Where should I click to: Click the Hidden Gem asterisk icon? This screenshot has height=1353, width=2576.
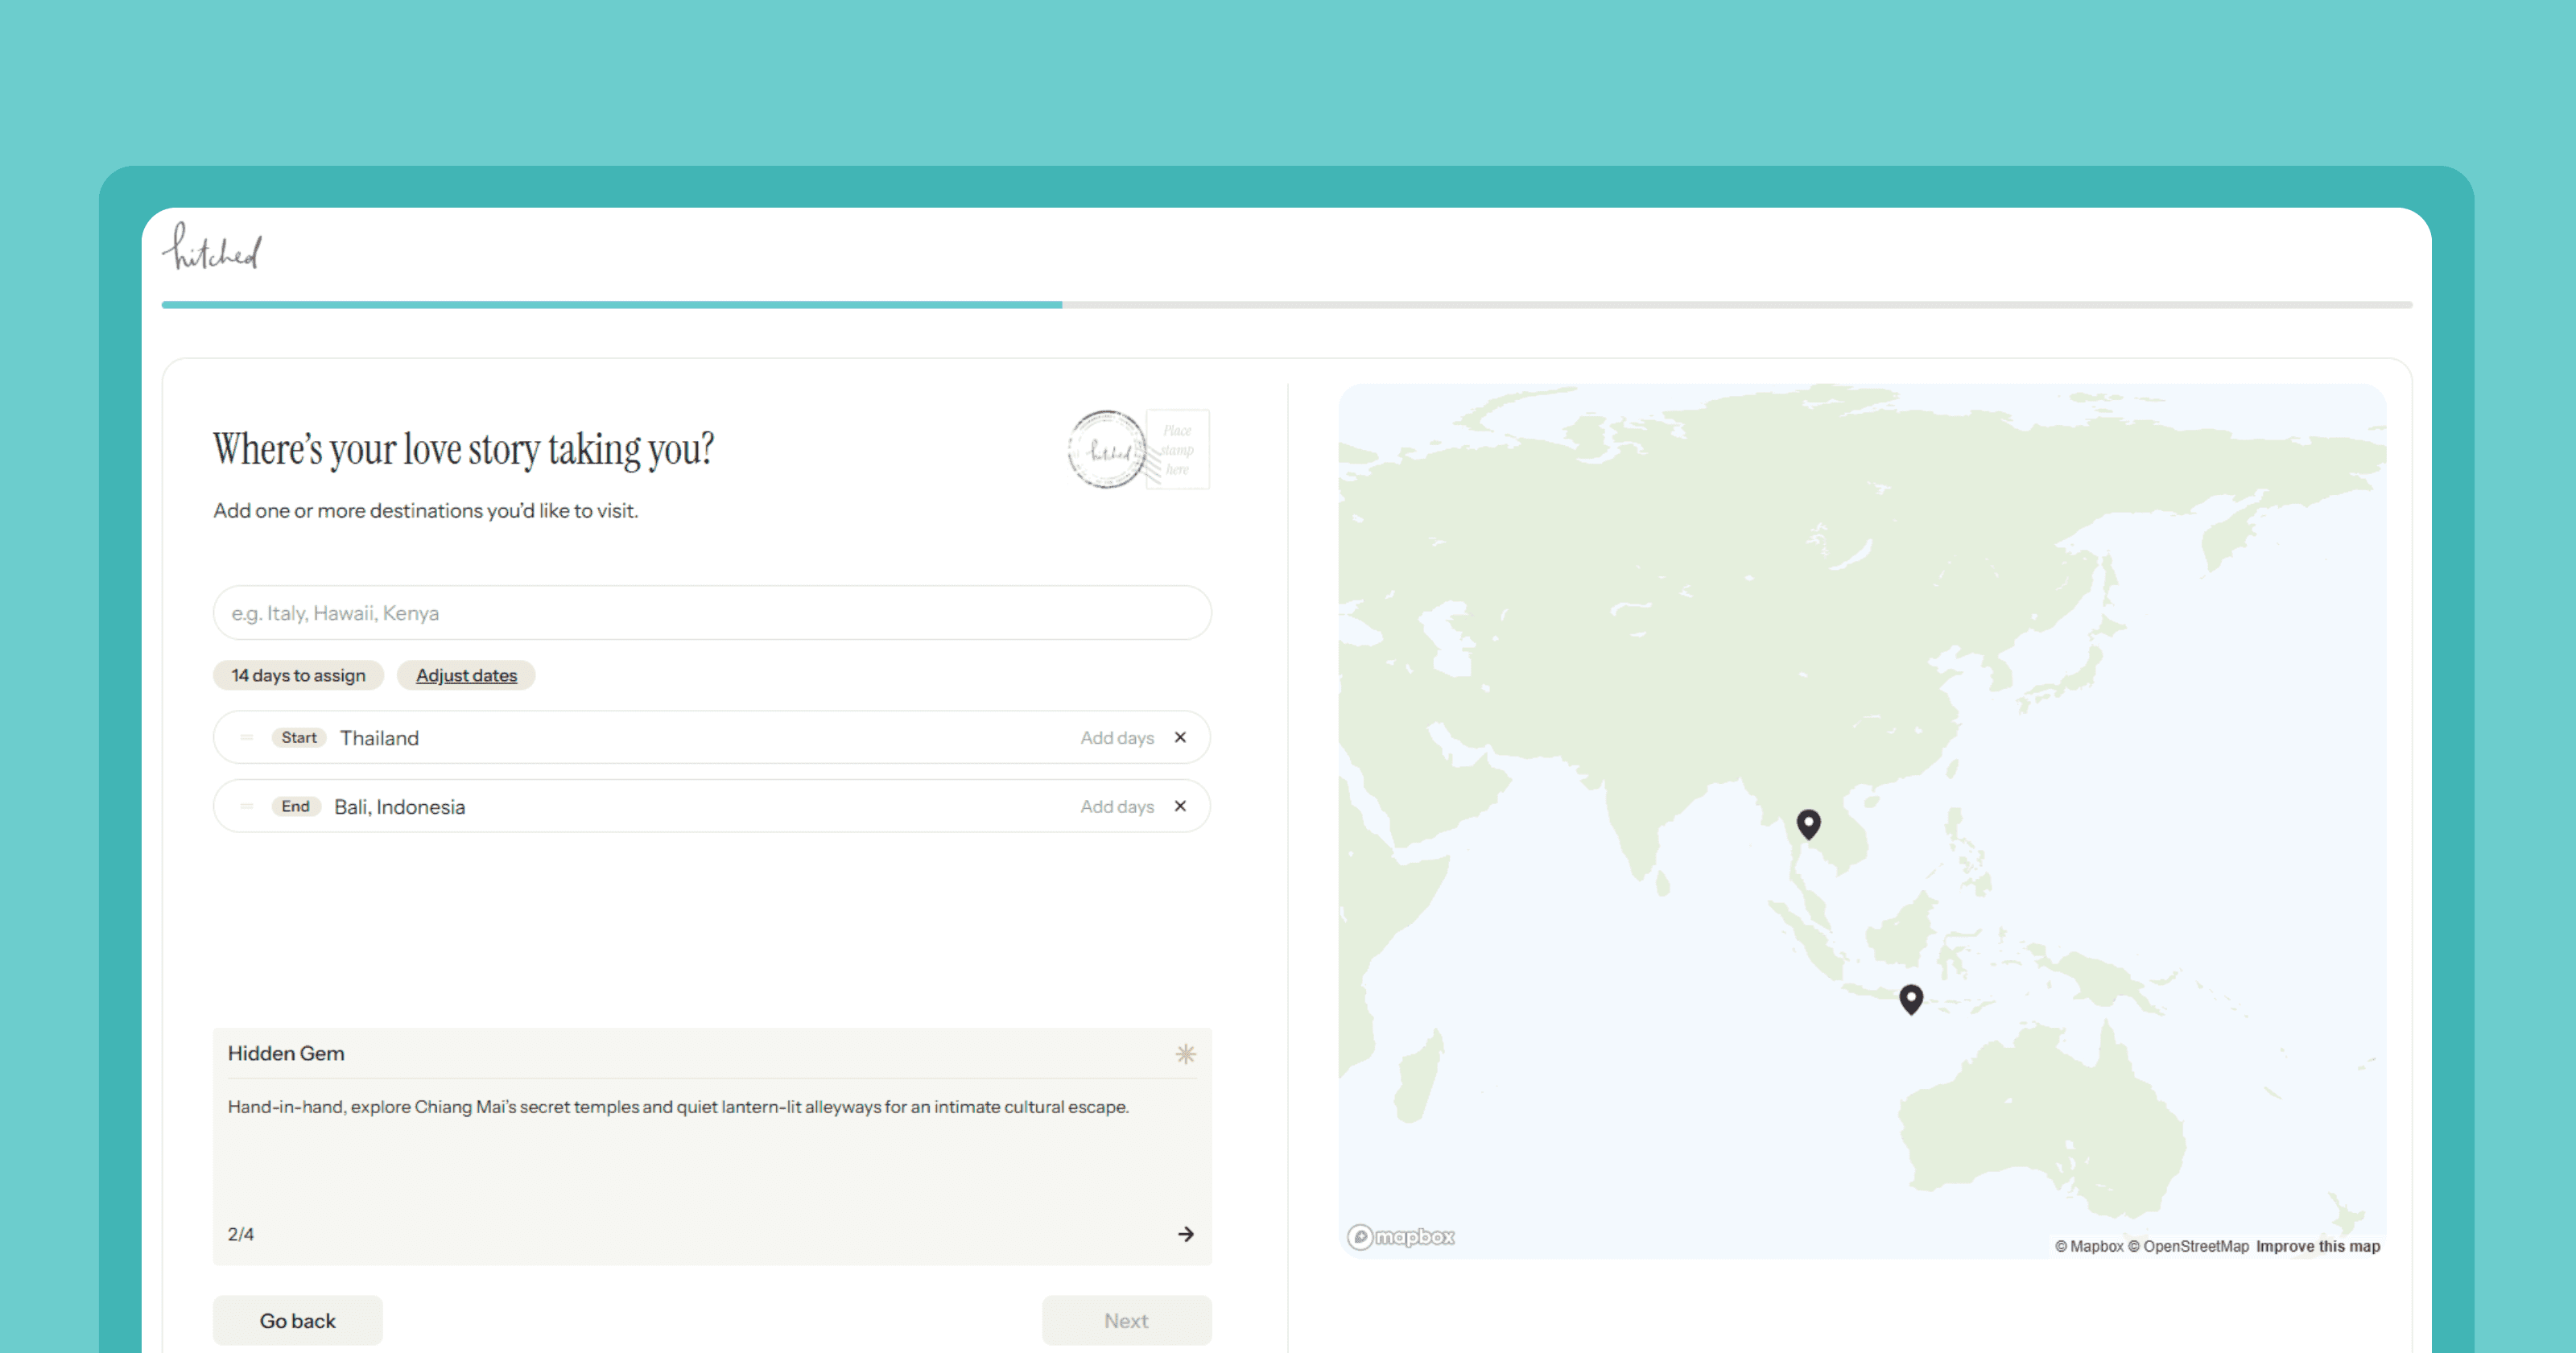(1185, 1054)
